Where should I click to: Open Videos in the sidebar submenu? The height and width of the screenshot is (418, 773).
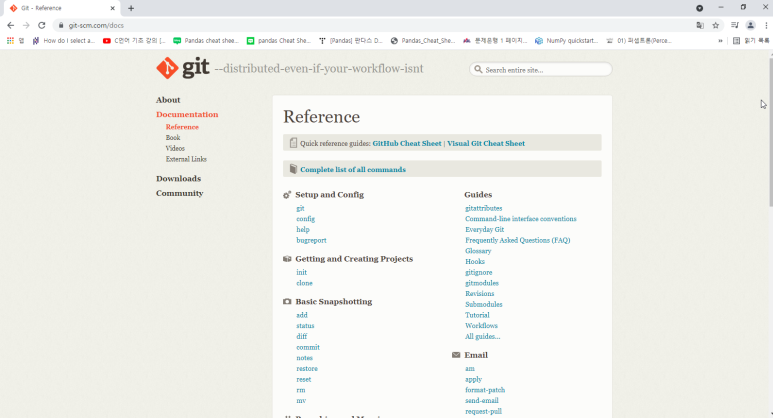[x=175, y=148]
